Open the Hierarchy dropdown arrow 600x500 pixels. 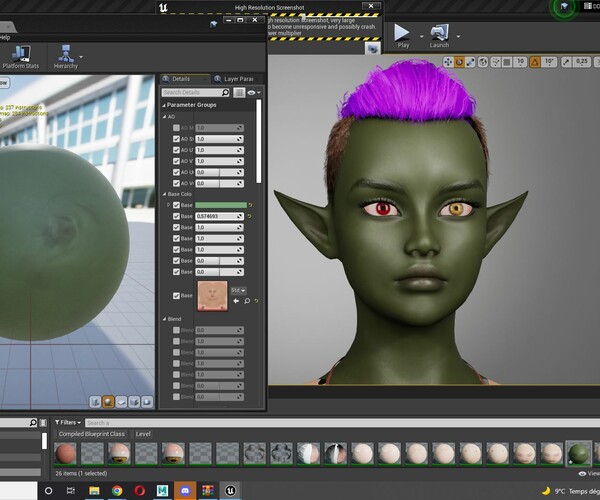[81, 57]
